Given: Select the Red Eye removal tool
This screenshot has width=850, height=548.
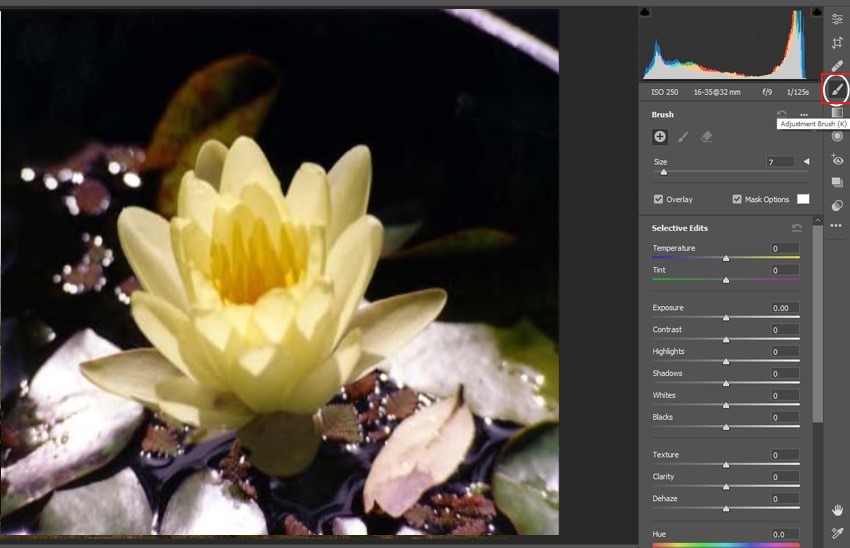Looking at the screenshot, I should click(x=837, y=160).
